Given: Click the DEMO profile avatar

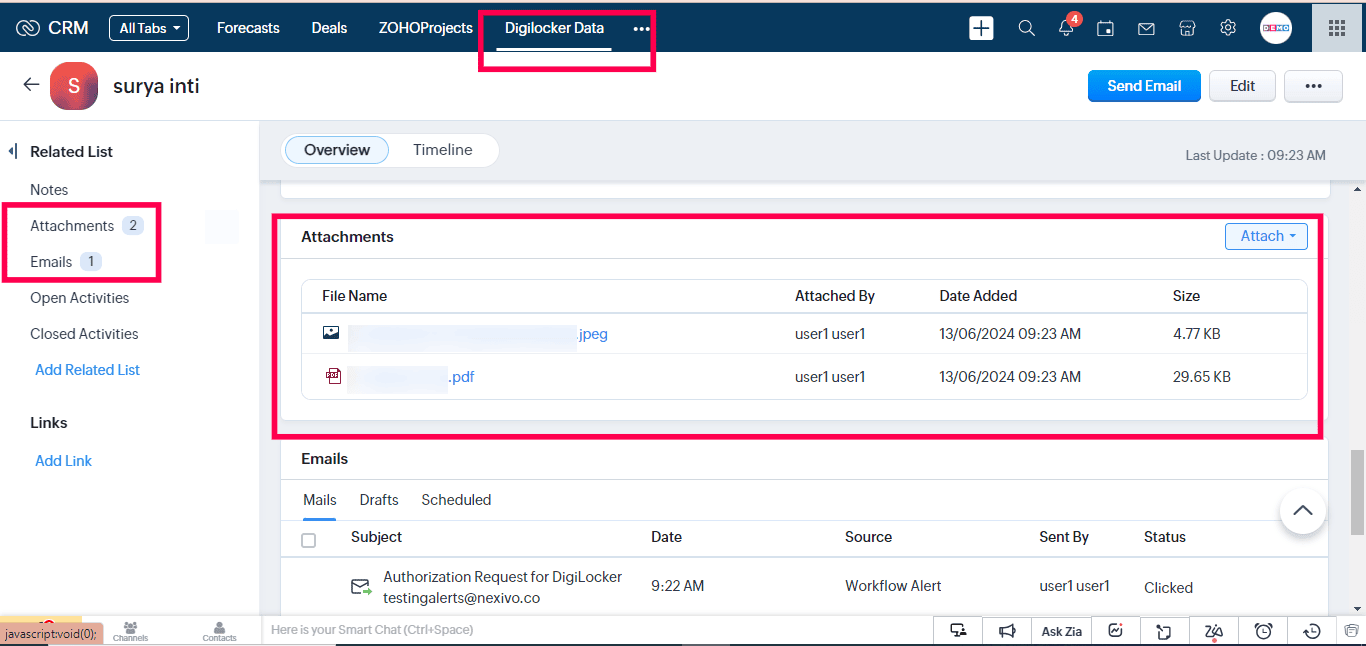Looking at the screenshot, I should tap(1276, 28).
